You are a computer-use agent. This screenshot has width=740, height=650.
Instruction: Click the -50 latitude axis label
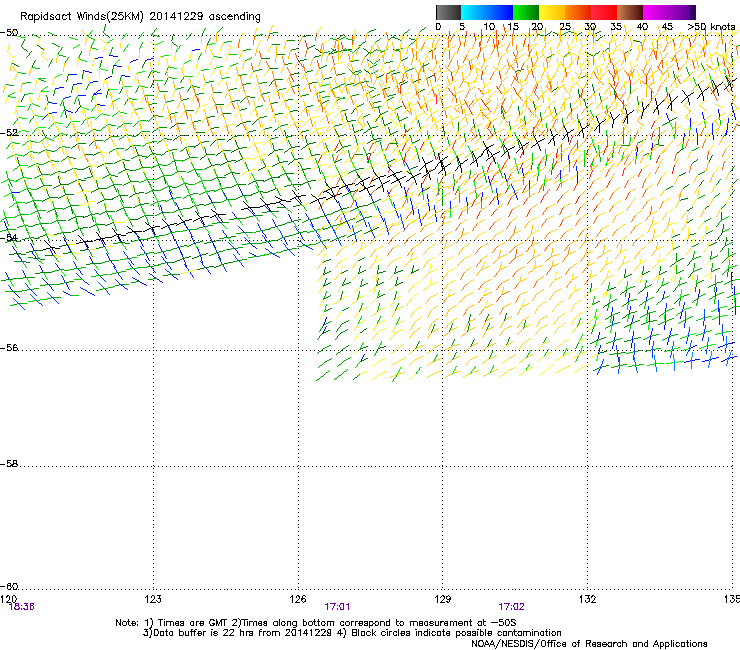tap(9, 33)
